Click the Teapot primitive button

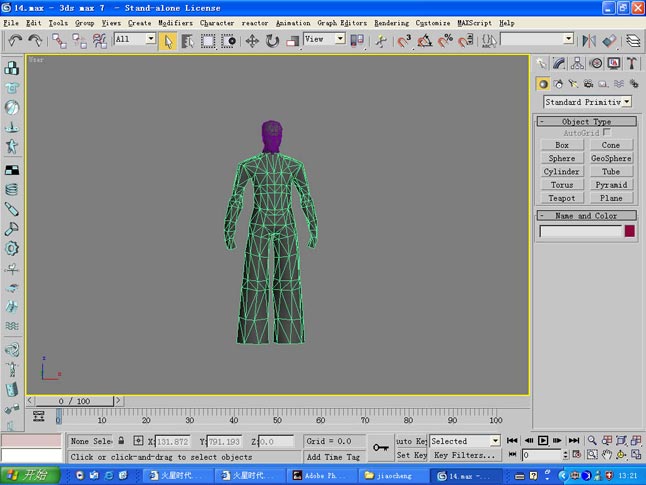(562, 198)
